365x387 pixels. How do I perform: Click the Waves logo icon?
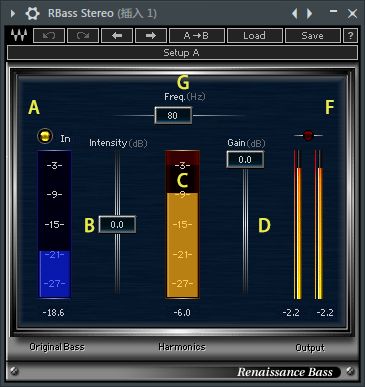(x=19, y=35)
